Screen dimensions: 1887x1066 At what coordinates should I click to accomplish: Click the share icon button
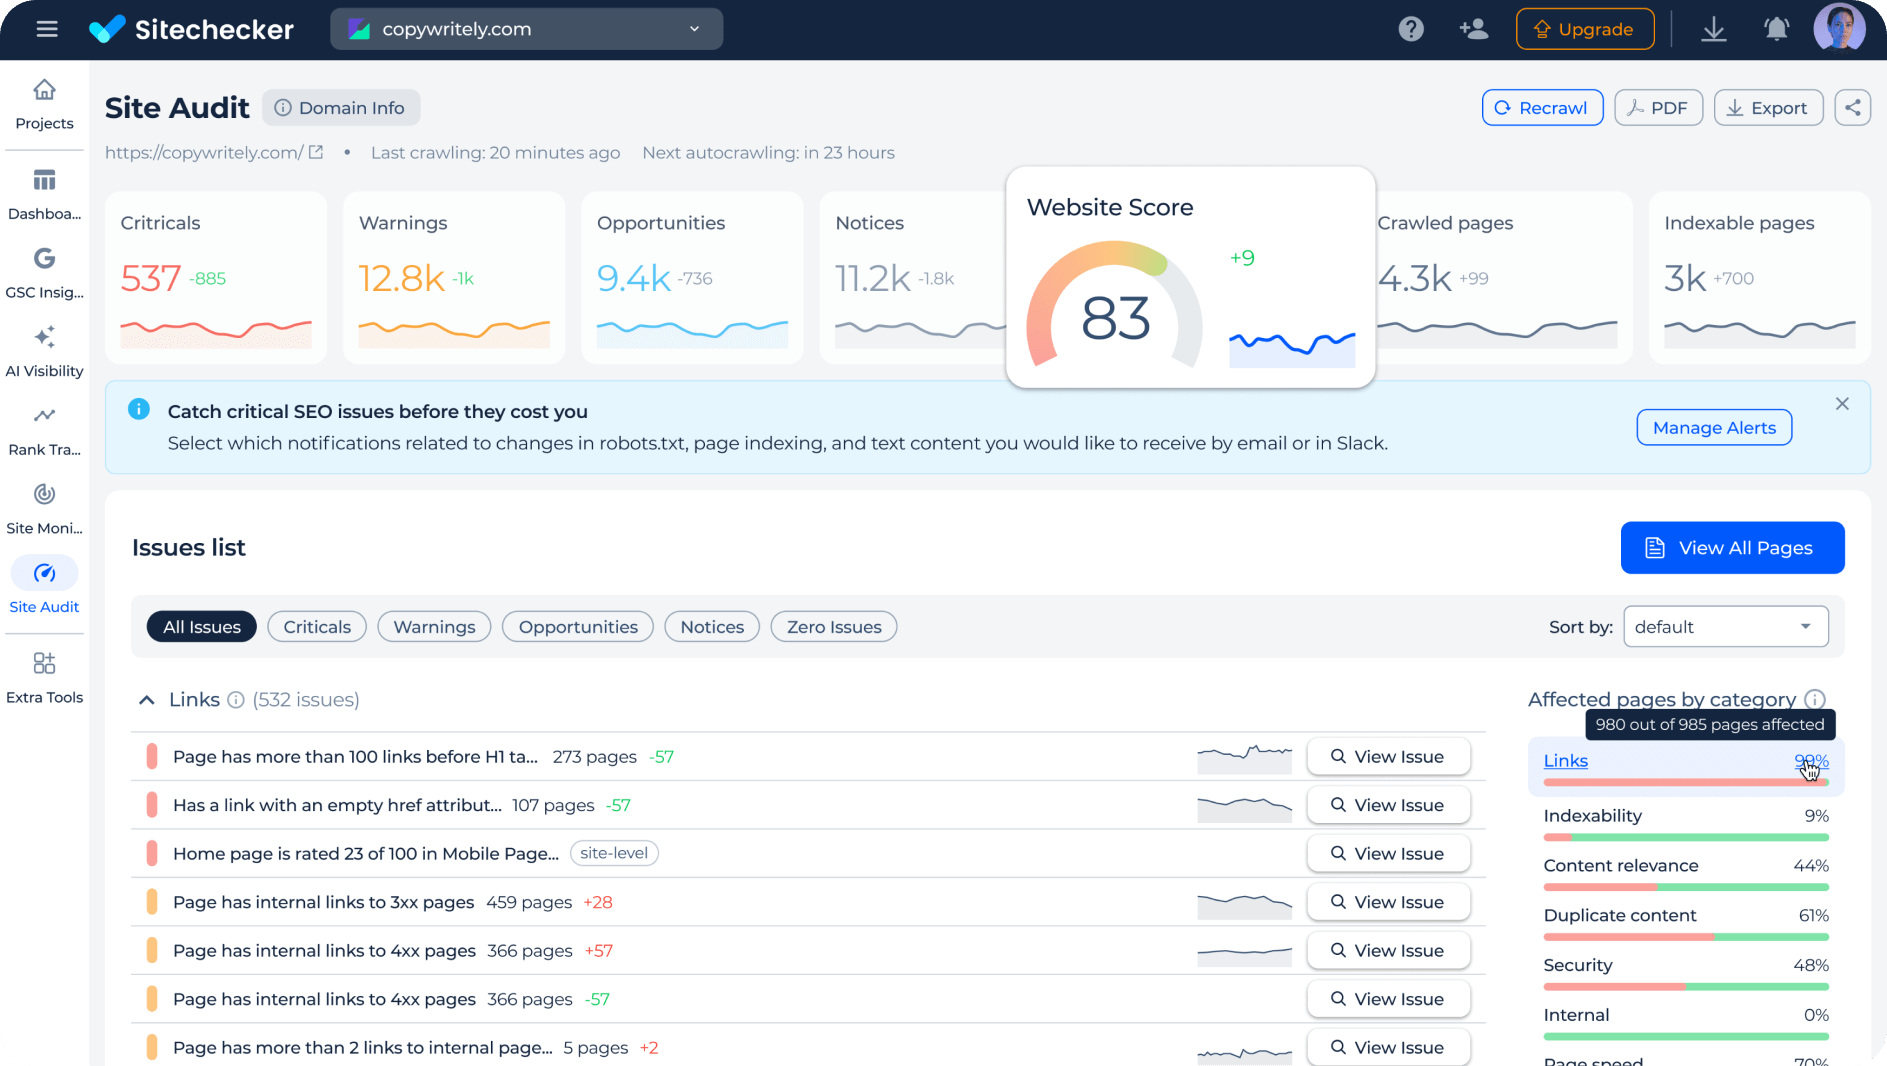[x=1852, y=108]
